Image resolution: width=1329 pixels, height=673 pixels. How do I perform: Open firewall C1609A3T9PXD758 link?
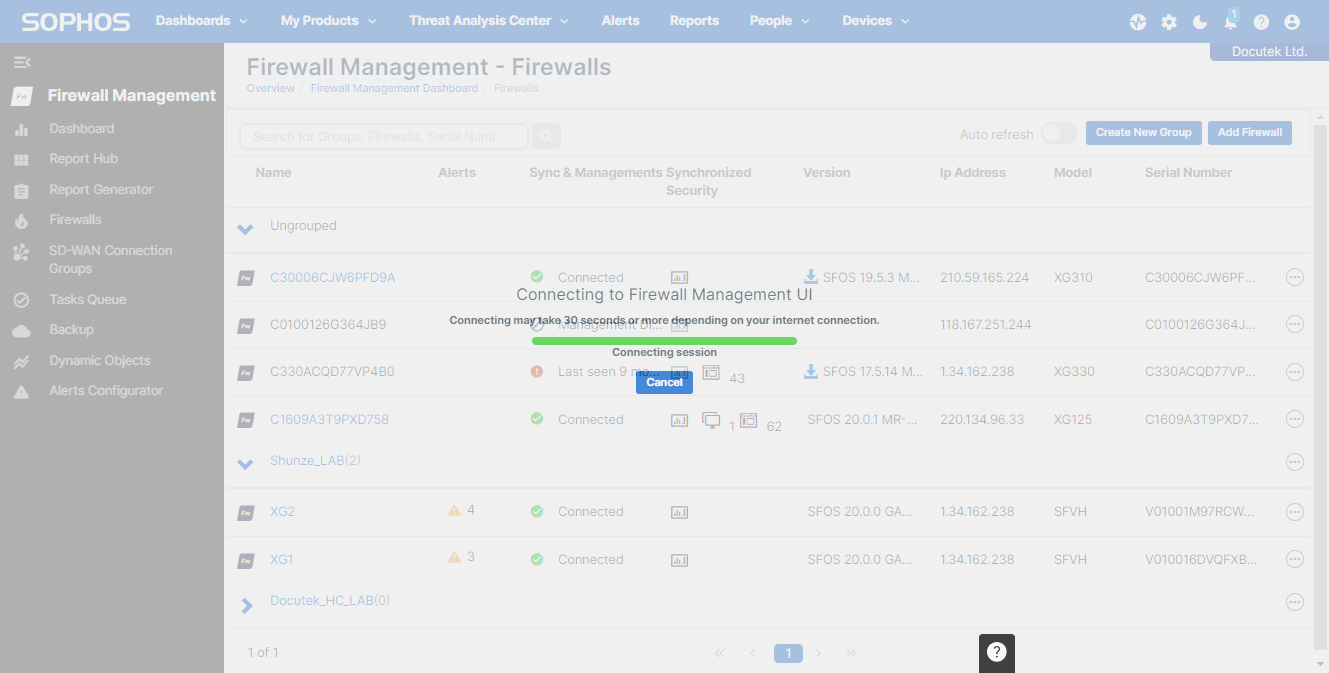pyautogui.click(x=329, y=419)
